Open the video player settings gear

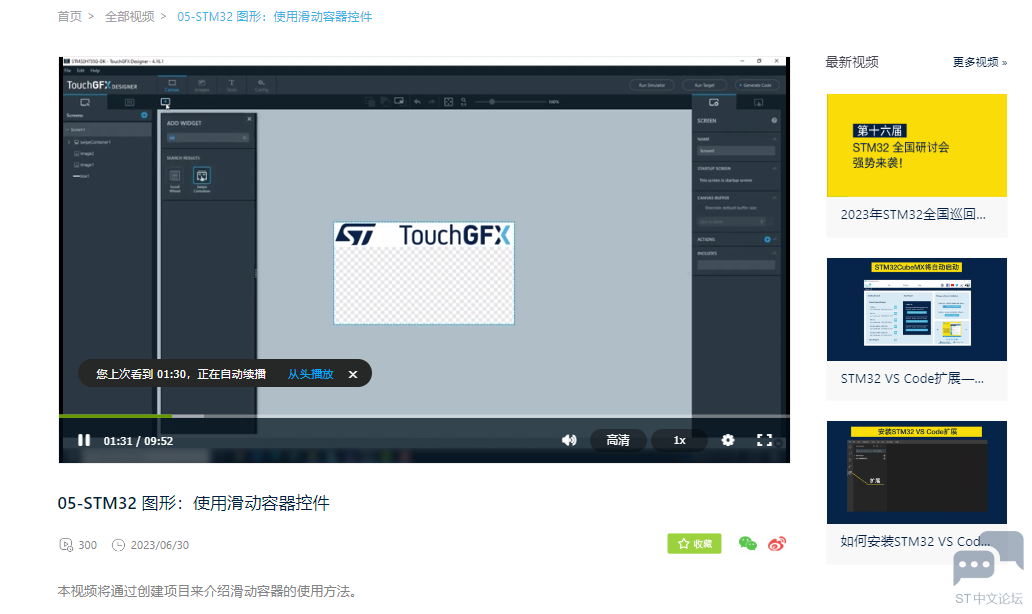point(728,440)
